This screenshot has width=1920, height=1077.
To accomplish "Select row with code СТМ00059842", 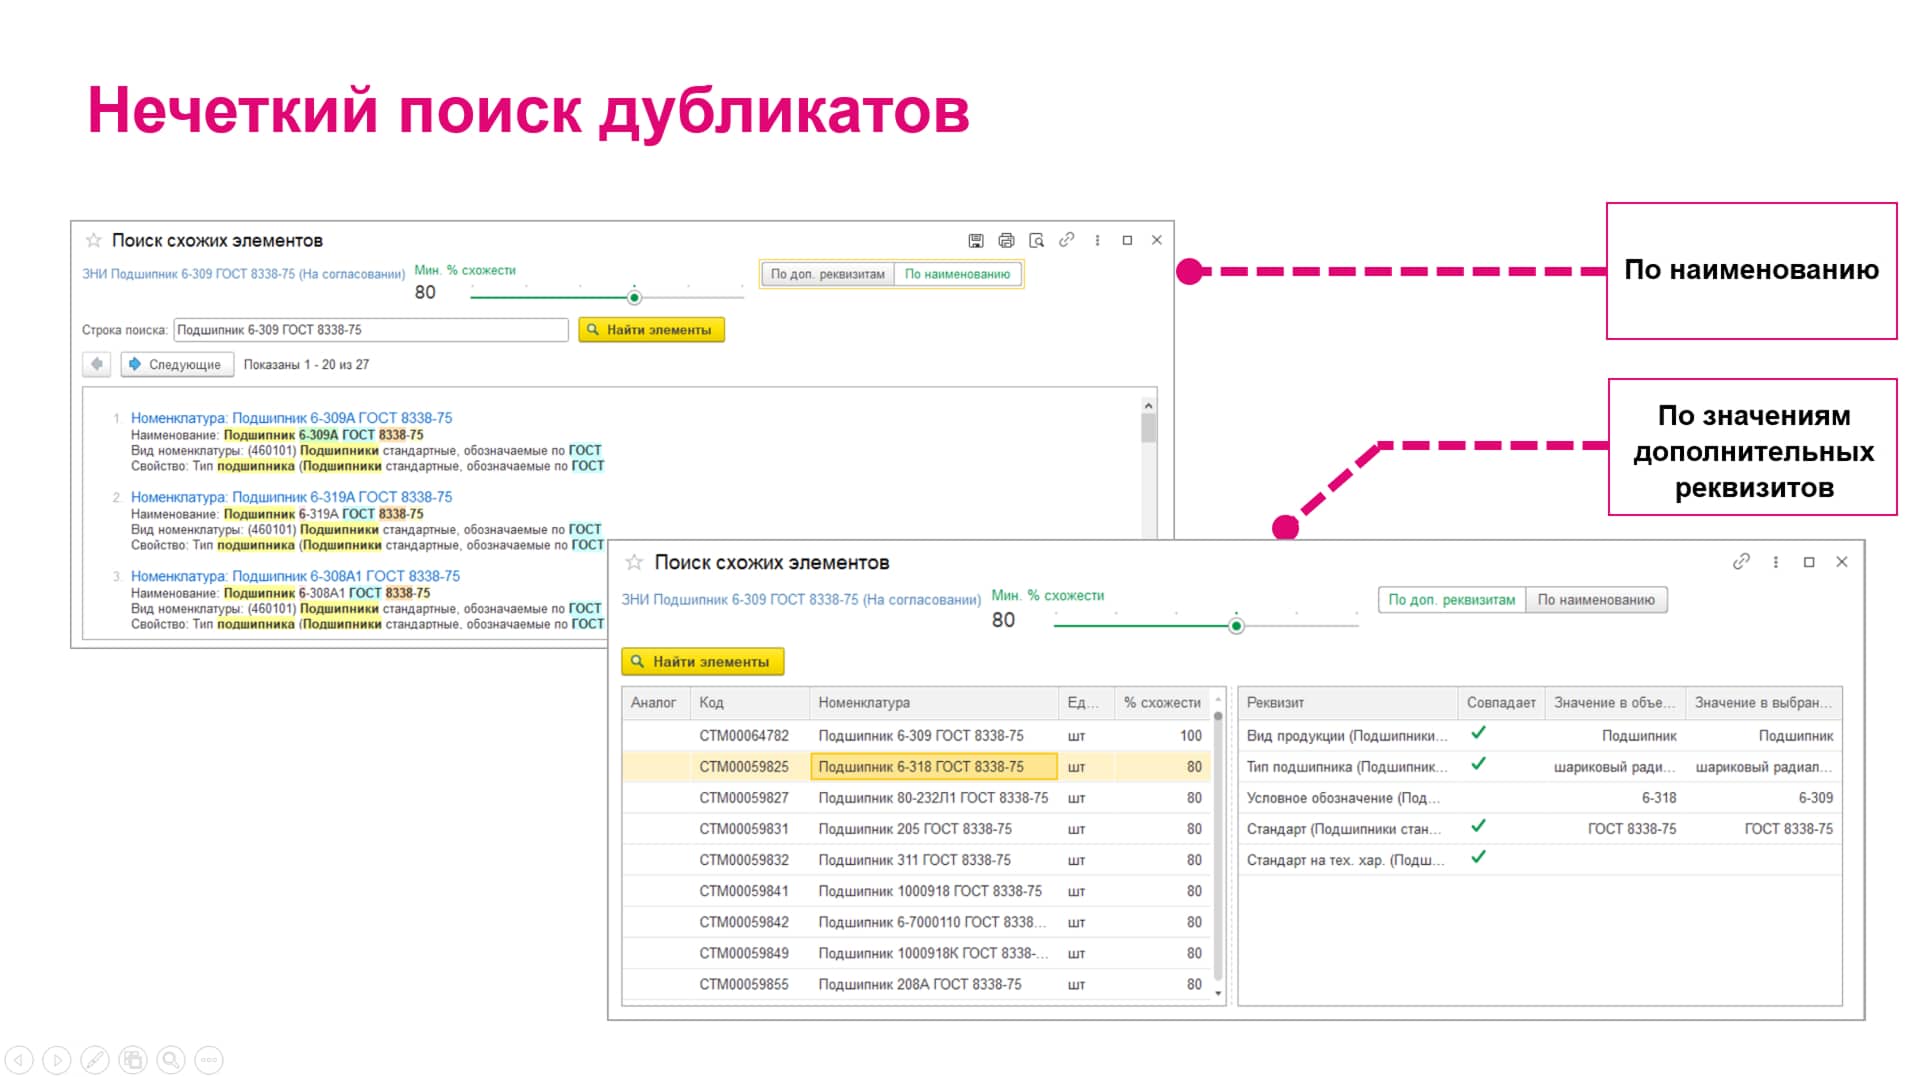I will 916,922.
